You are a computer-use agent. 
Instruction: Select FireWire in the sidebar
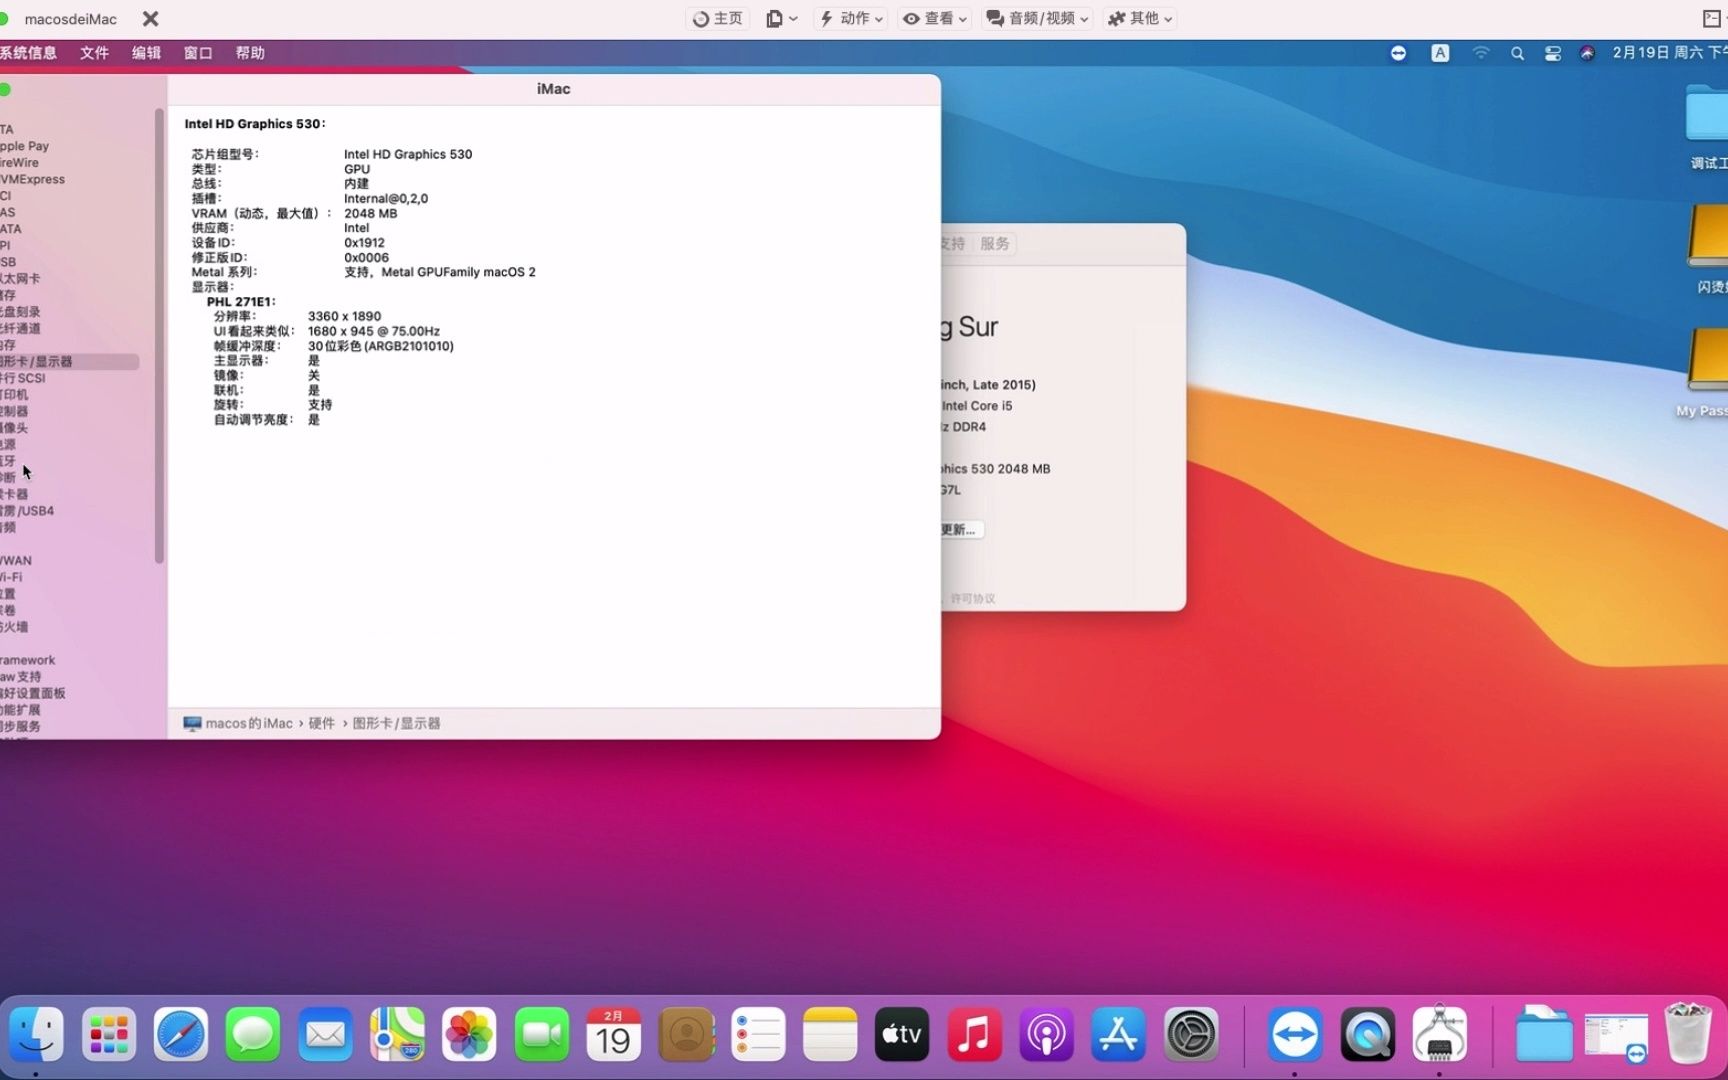click(19, 162)
